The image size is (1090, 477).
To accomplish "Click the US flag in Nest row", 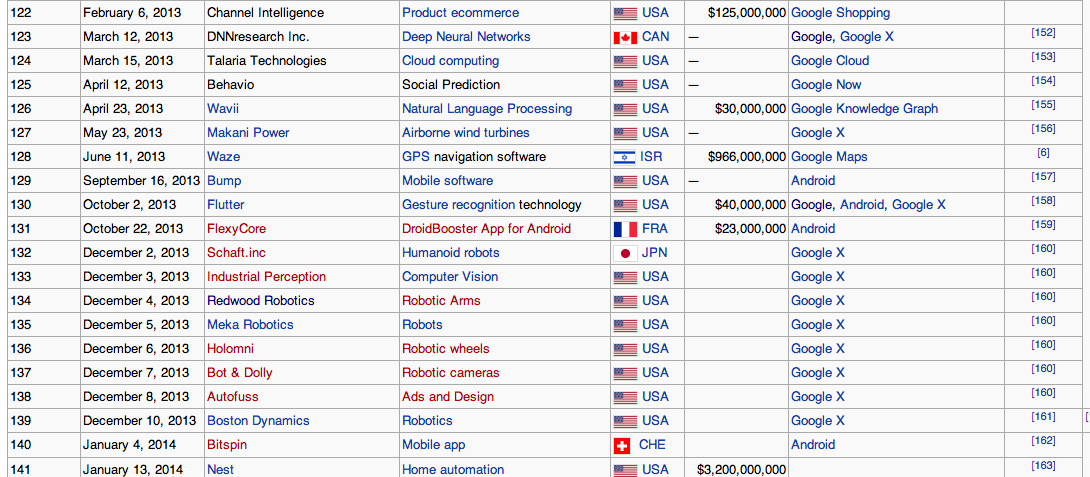I will 625,470.
